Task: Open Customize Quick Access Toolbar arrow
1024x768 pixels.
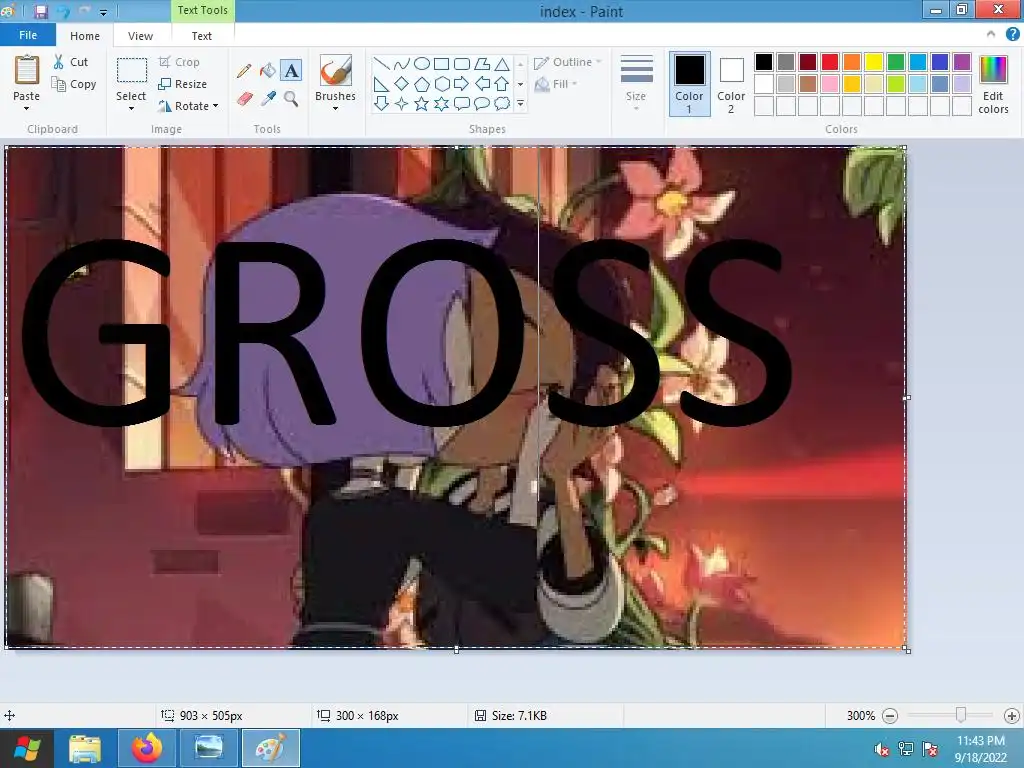Action: click(x=103, y=12)
